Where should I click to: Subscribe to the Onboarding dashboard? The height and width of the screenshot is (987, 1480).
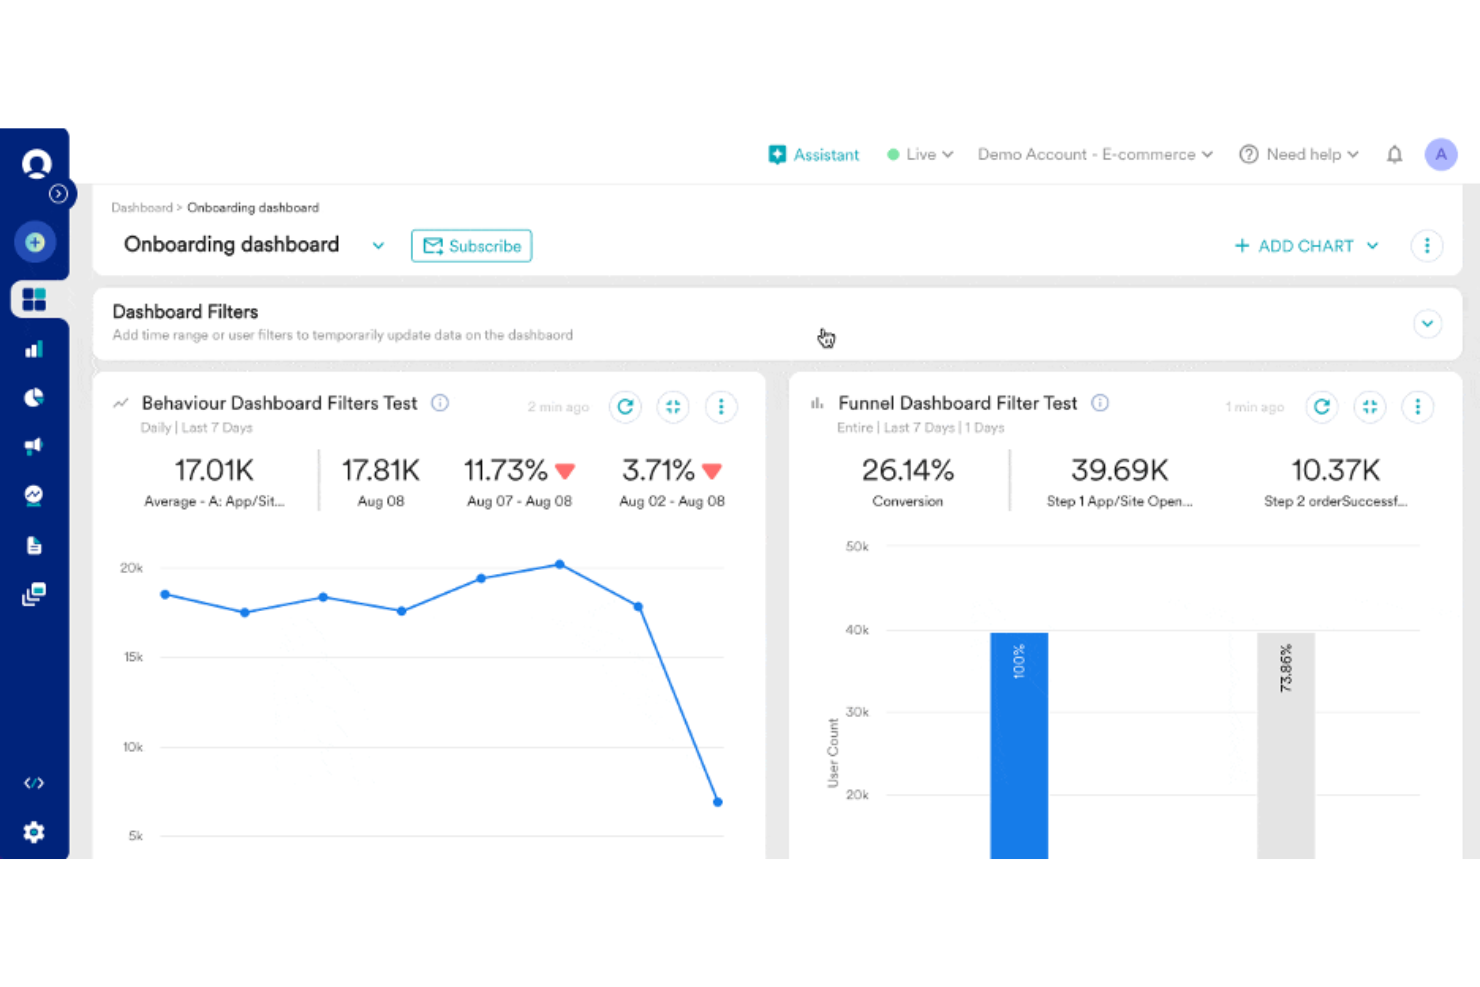471,245
